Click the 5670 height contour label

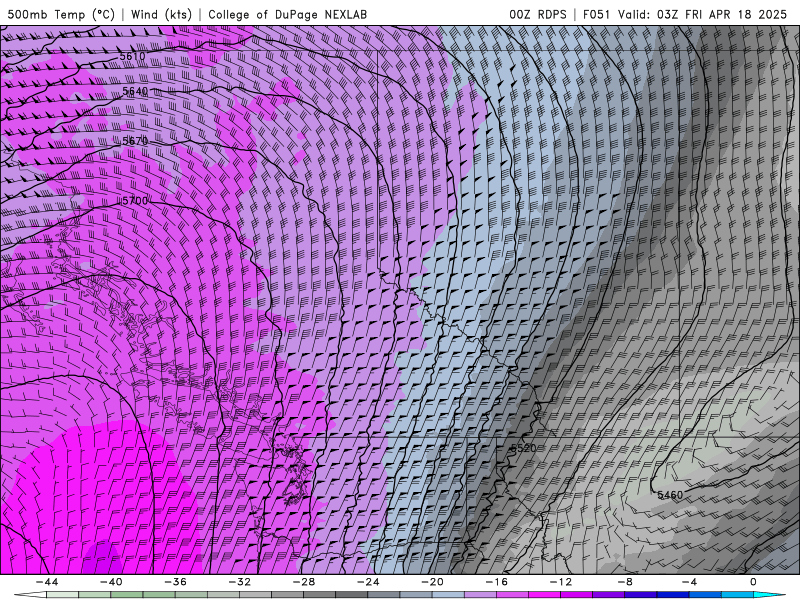135,140
